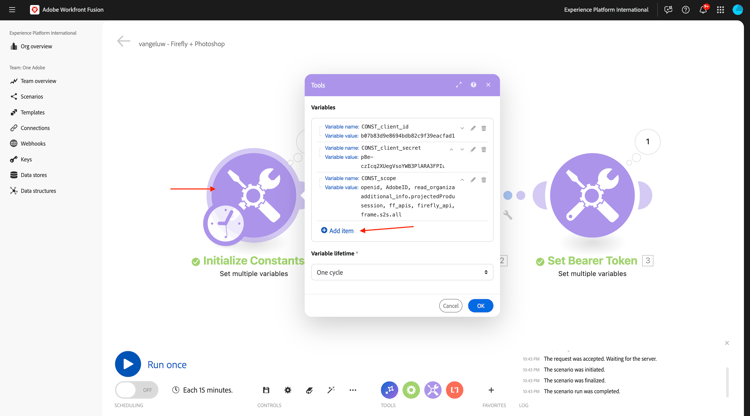This screenshot has height=416, width=750.
Task: Click the Cancel button
Action: click(451, 306)
